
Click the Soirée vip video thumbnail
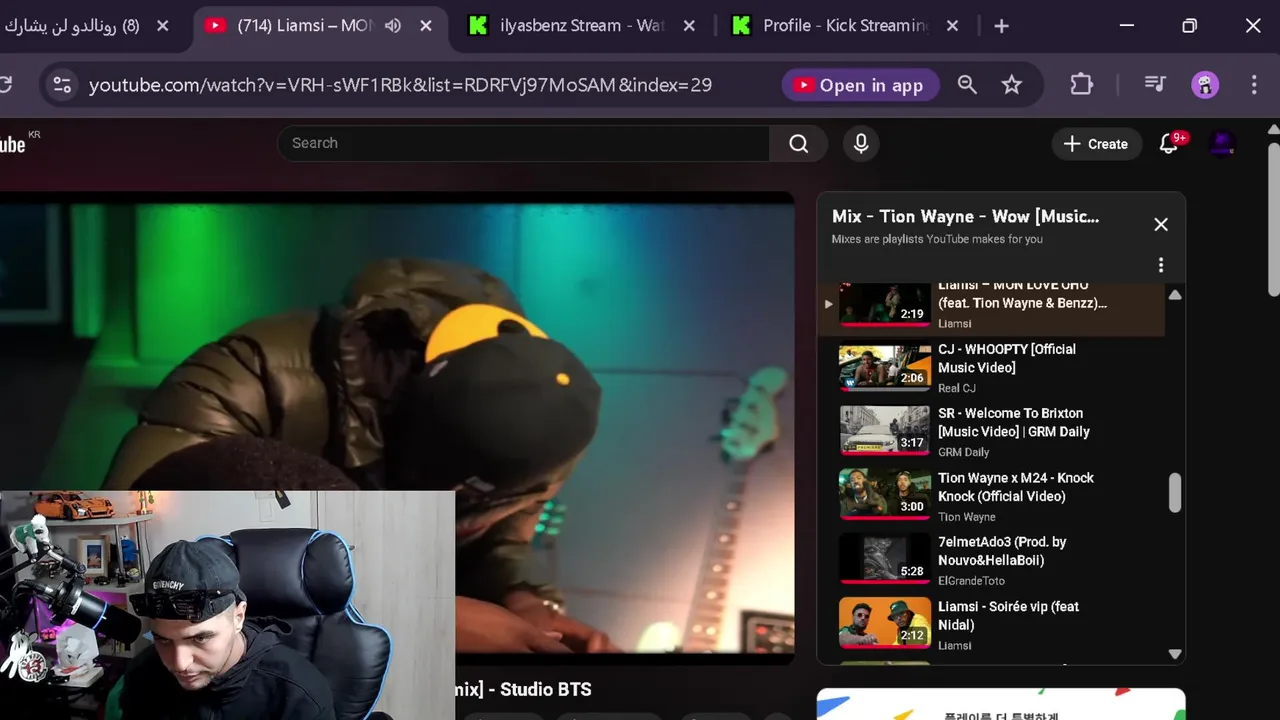885,624
